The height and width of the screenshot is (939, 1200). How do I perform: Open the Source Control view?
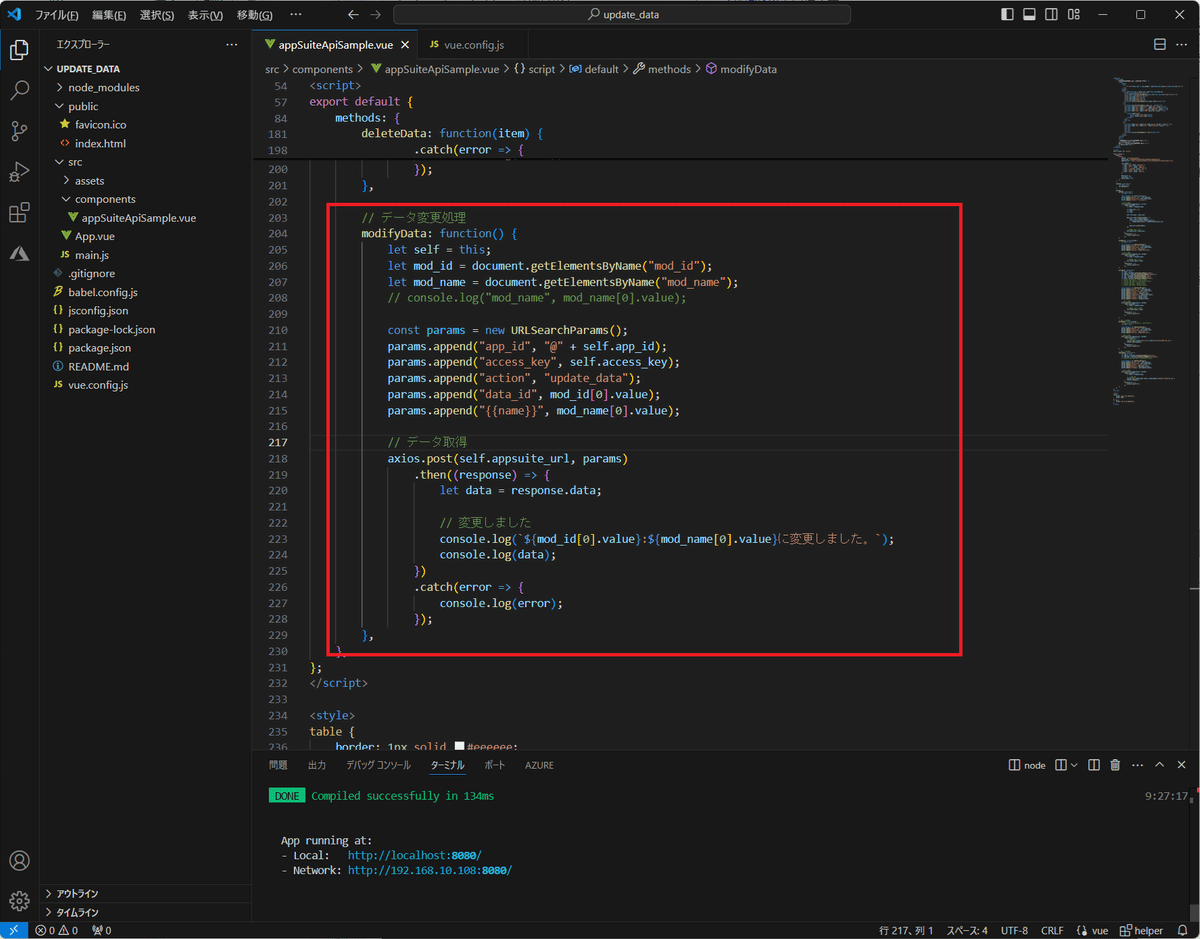[19, 131]
